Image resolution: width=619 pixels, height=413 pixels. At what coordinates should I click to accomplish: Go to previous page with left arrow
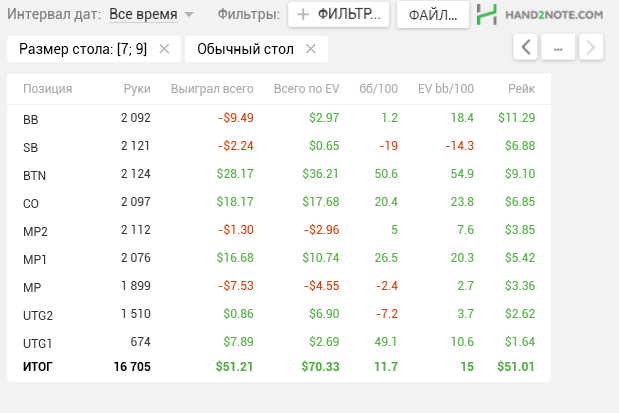tap(527, 47)
